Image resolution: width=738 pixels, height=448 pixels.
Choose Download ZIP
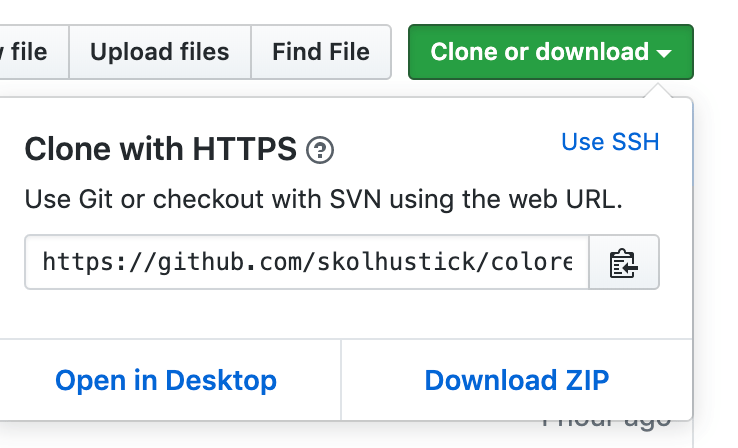[517, 380]
